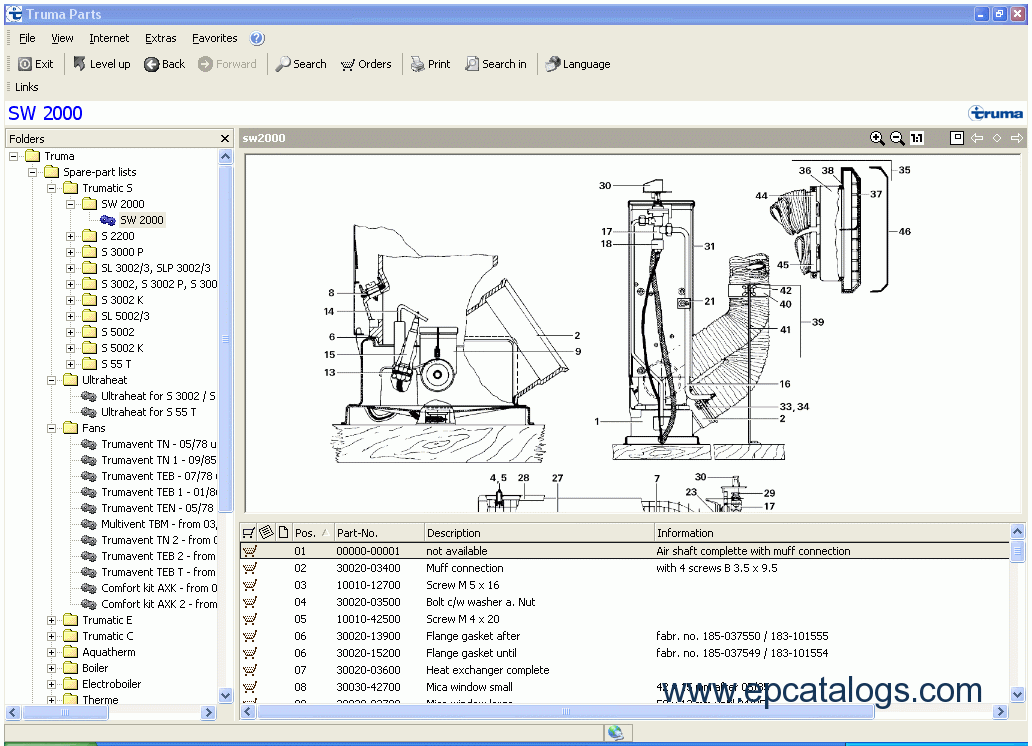Add Screw M 5 x 16 to cart
Viewport: 1032px width, 746px height.
pyautogui.click(x=249, y=585)
